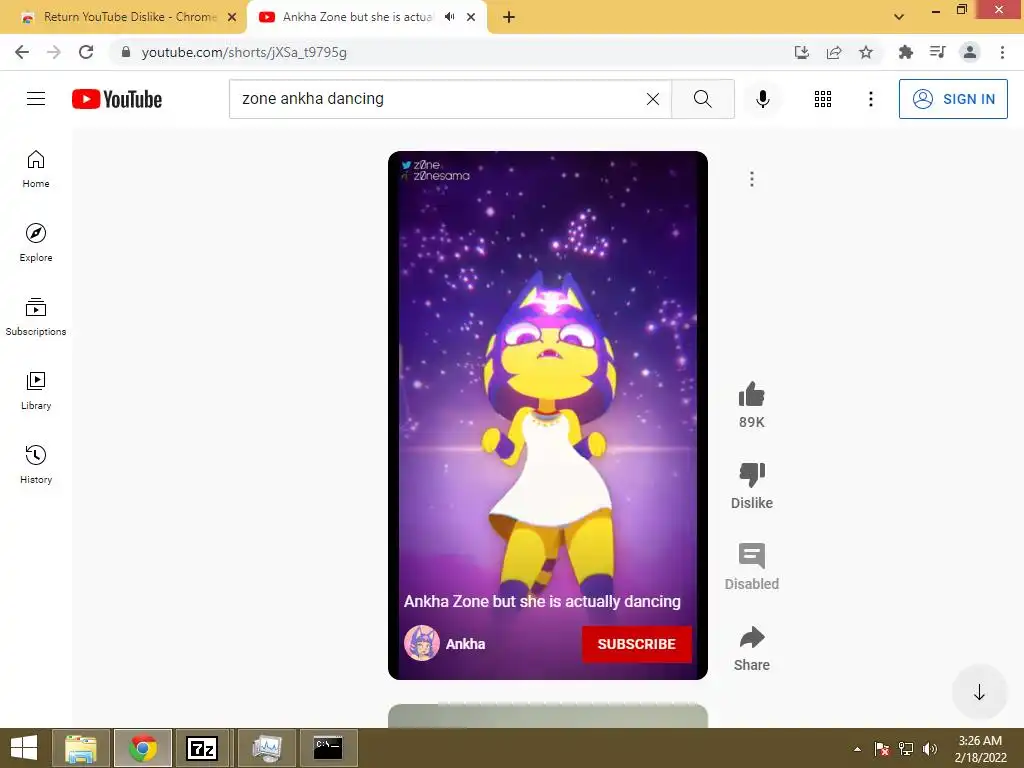
Task: Show hidden system tray icons
Action: click(857, 749)
